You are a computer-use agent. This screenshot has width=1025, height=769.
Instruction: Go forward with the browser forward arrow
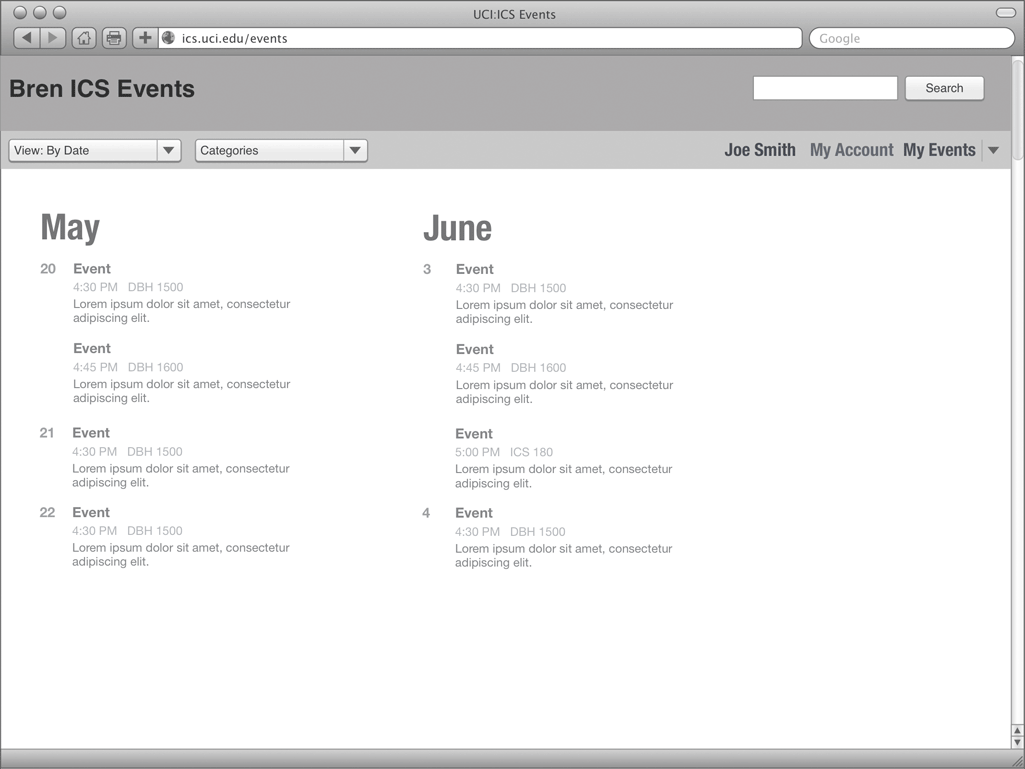click(x=53, y=38)
